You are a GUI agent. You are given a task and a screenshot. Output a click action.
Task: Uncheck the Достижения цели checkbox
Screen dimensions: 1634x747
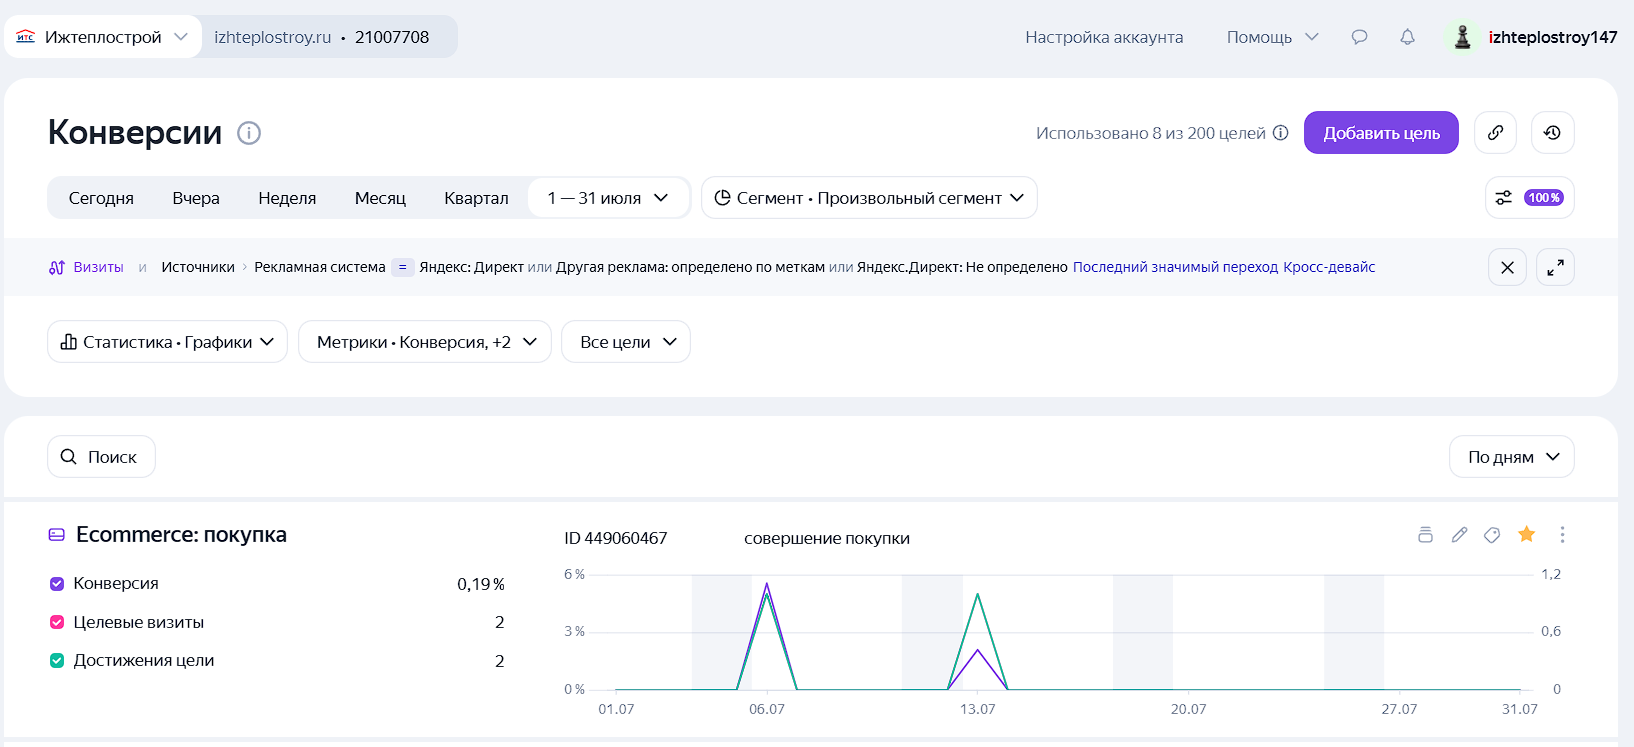point(57,660)
